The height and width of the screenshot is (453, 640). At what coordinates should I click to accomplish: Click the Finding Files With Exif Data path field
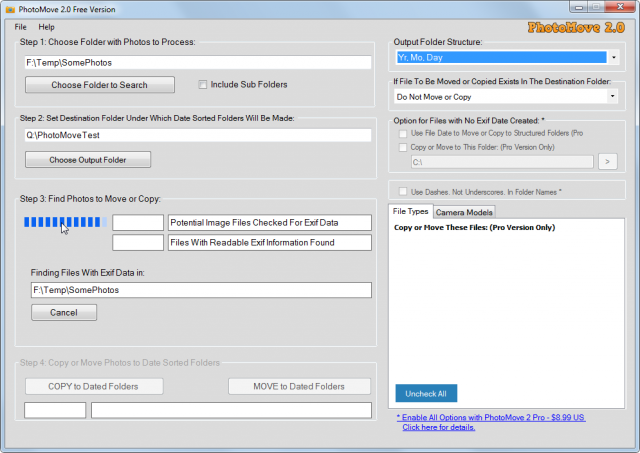click(201, 290)
